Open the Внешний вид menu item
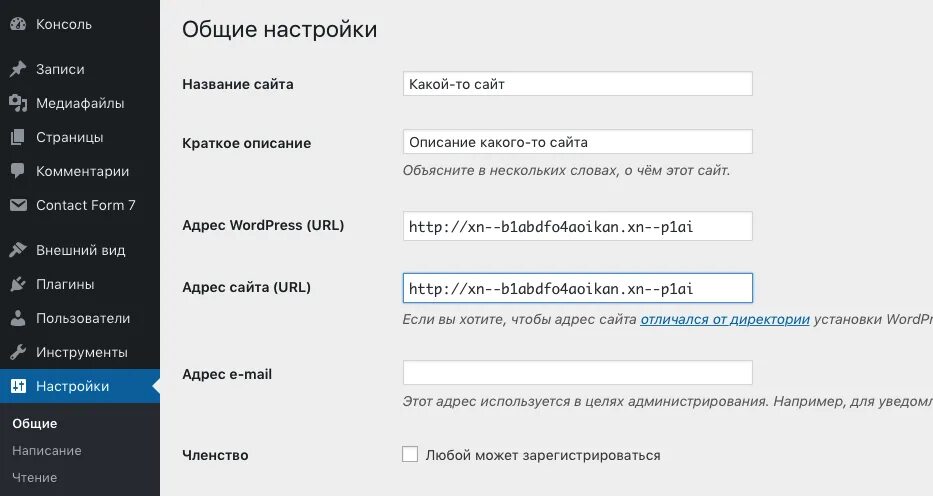Image resolution: width=933 pixels, height=496 pixels. 80,250
